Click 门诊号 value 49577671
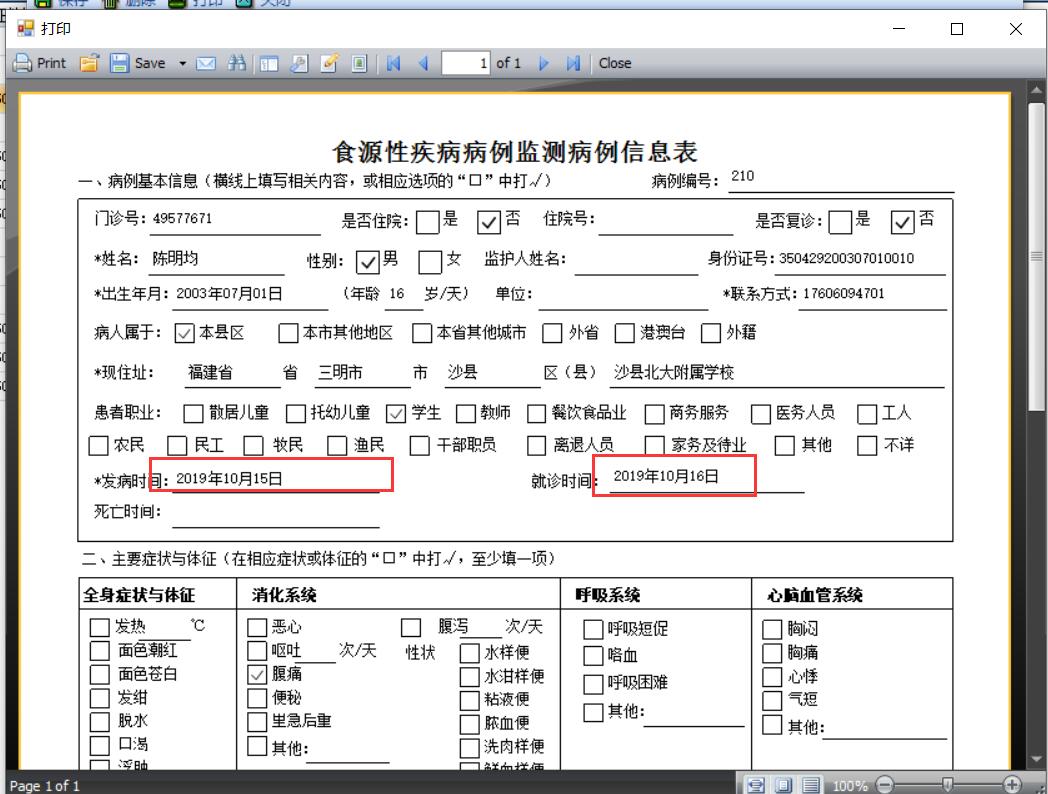Image resolution: width=1048 pixels, height=794 pixels. 182,219
